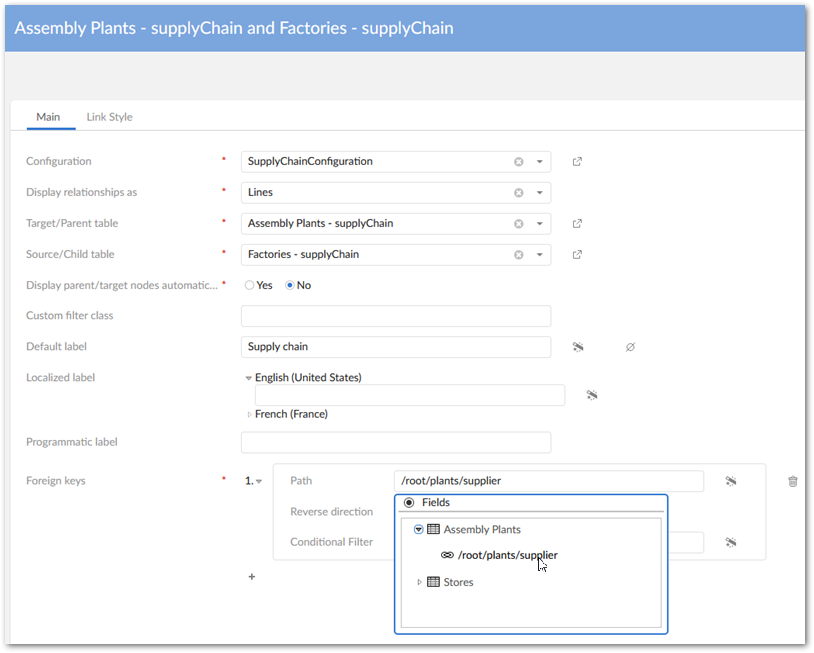Open Configuration record via external link icon

tap(577, 162)
